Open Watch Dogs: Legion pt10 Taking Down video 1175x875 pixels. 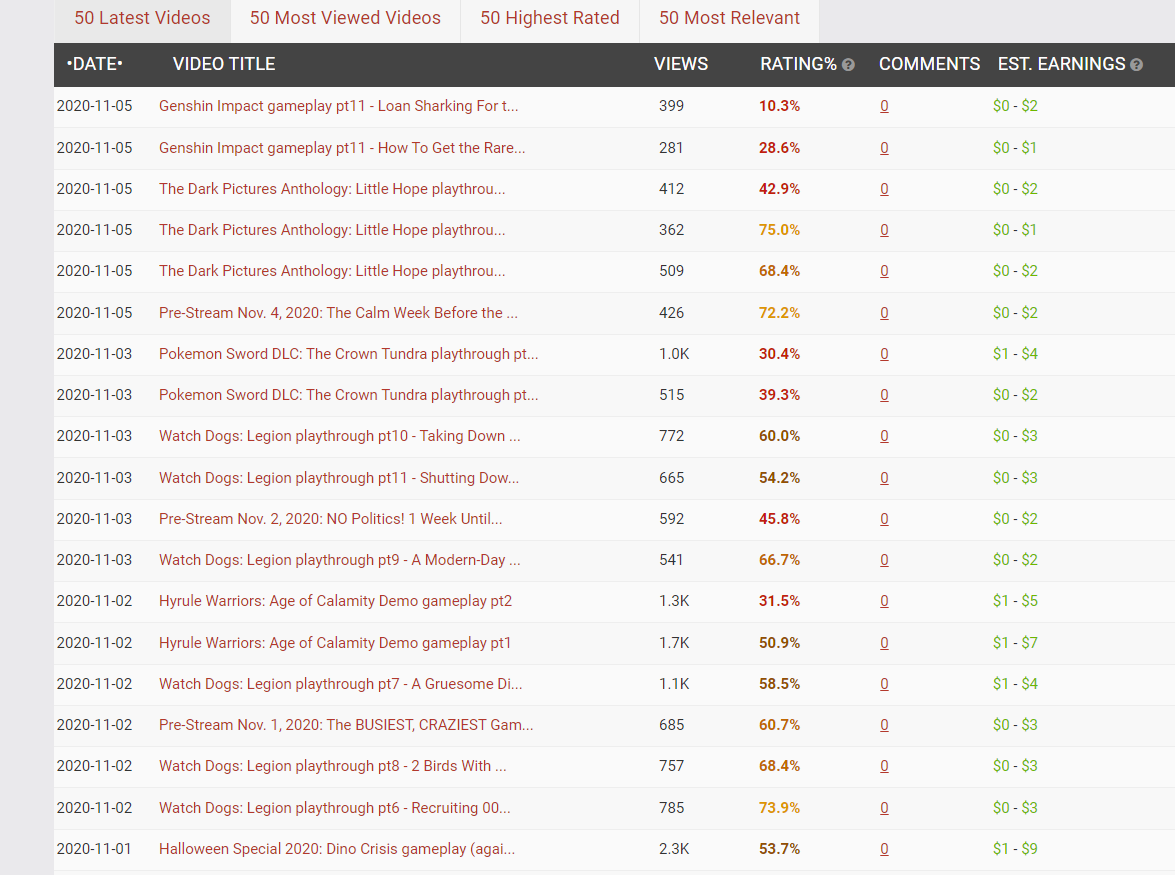pyautogui.click(x=339, y=436)
